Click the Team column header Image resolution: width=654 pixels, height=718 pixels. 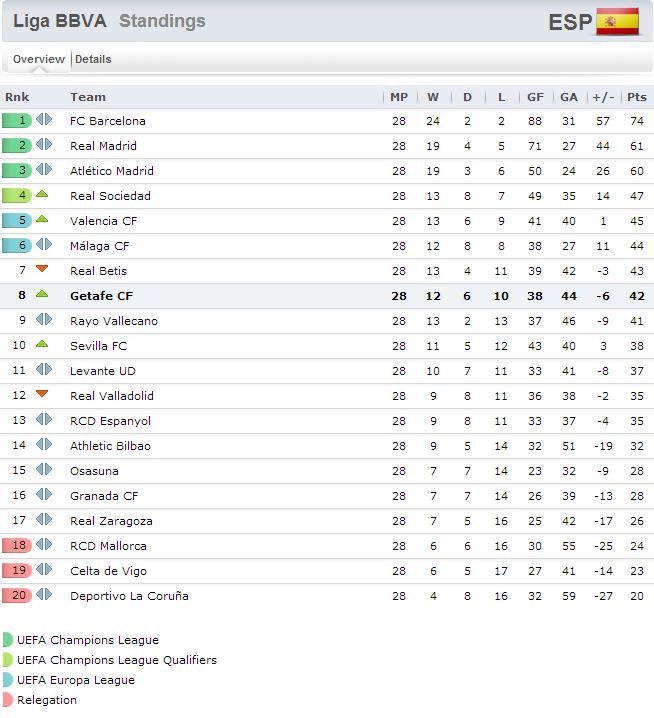pos(88,97)
